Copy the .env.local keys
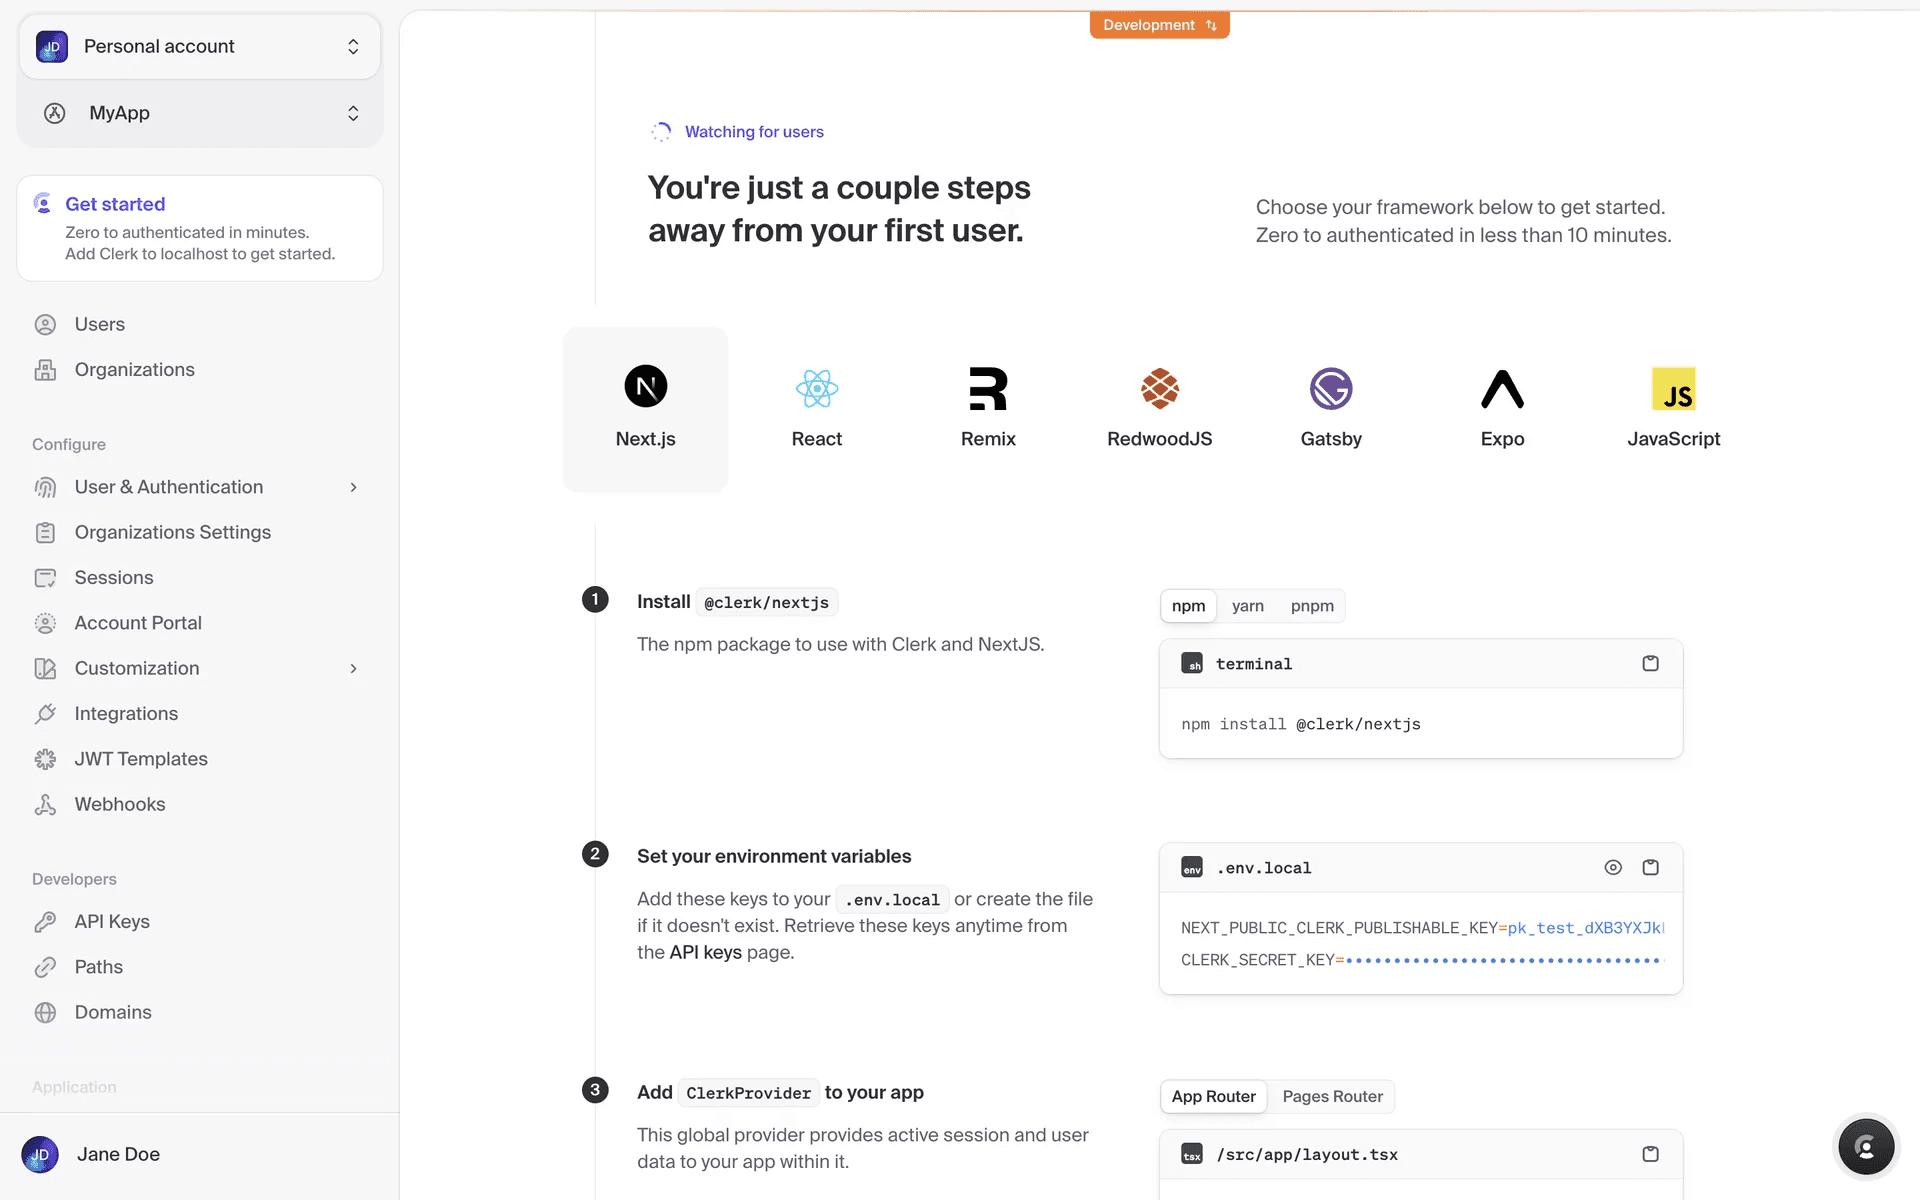The image size is (1920, 1200). (1650, 868)
